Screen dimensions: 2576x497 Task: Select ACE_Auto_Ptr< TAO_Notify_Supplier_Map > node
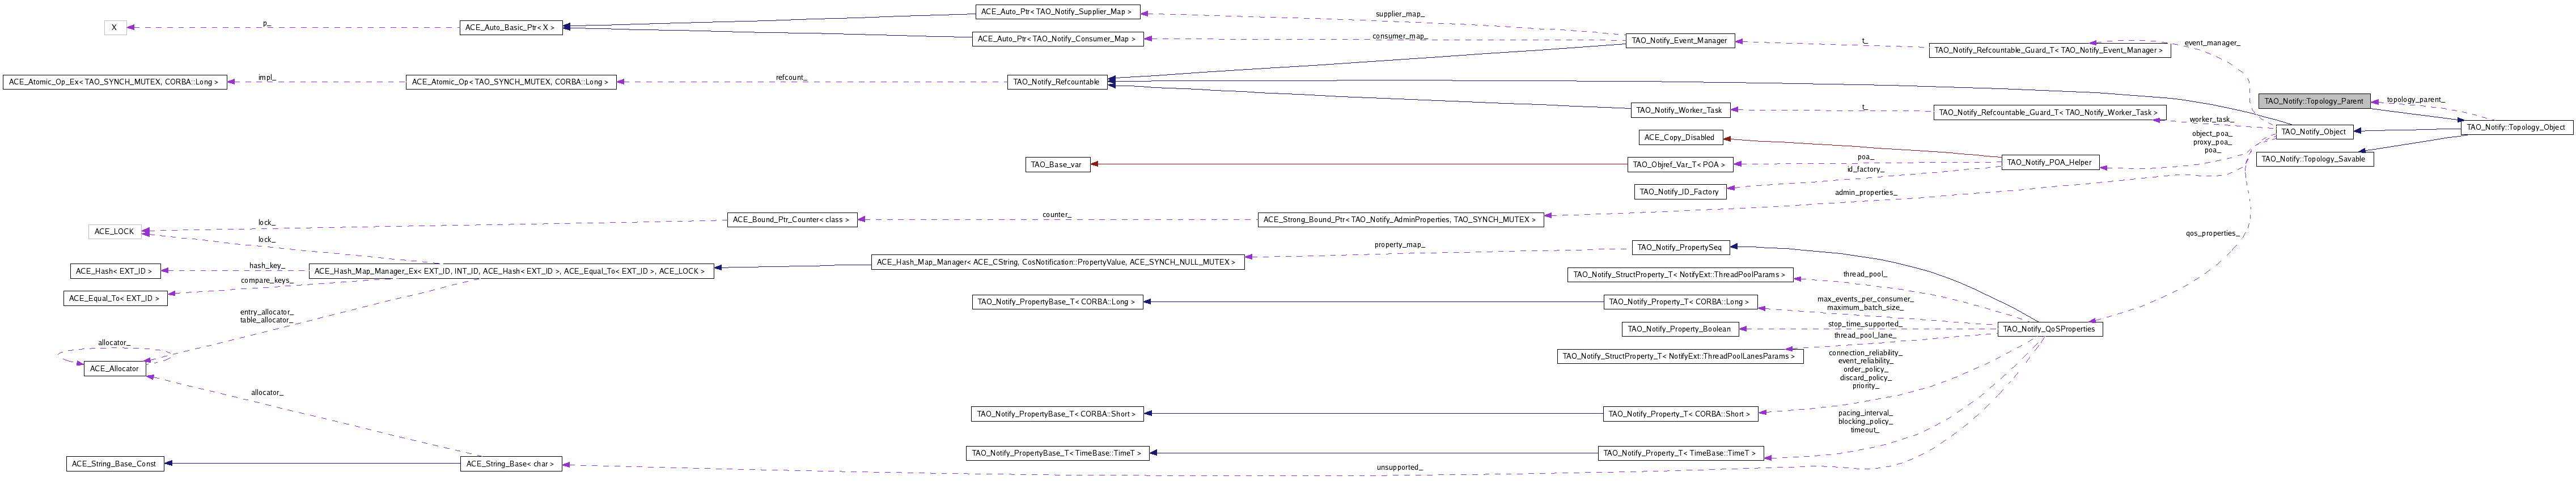click(x=1058, y=12)
